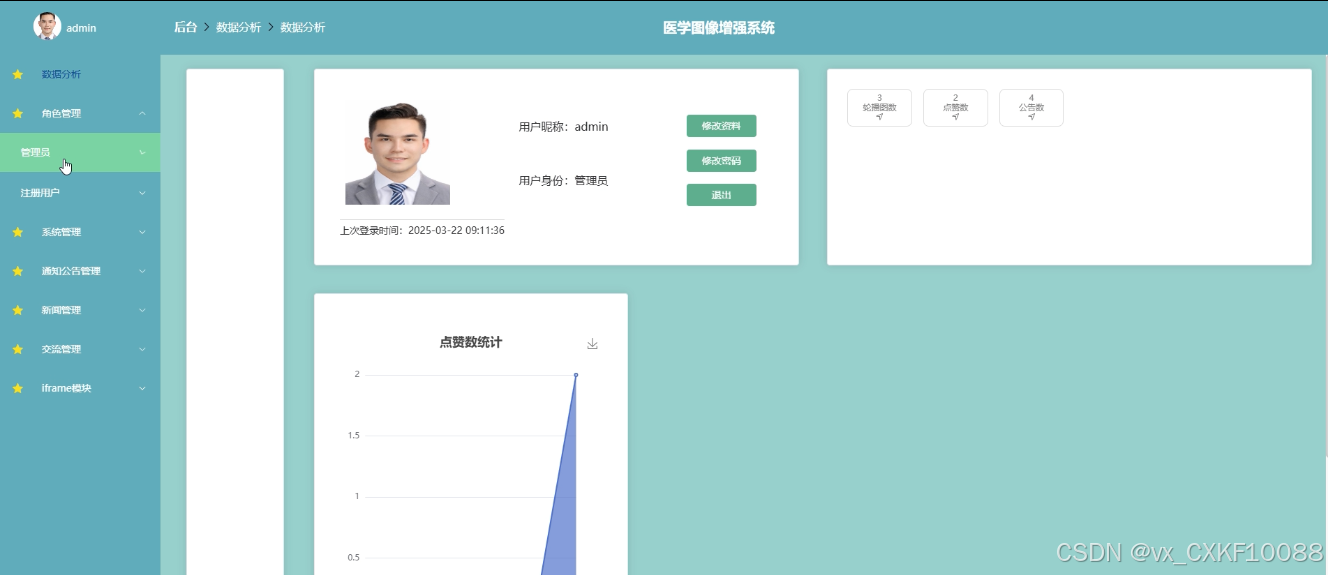Click the star icon beside iframe模块
Image resolution: width=1328 pixels, height=575 pixels.
17,388
